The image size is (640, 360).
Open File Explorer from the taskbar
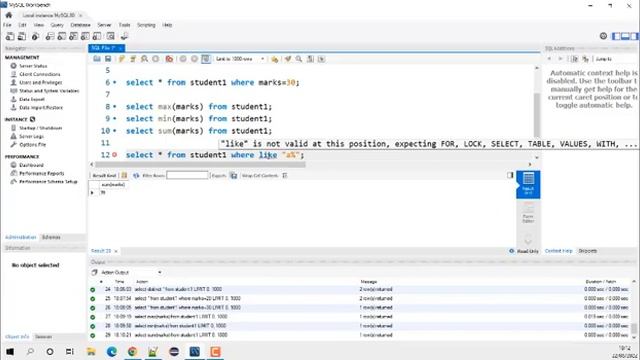pyautogui.click(x=91, y=351)
